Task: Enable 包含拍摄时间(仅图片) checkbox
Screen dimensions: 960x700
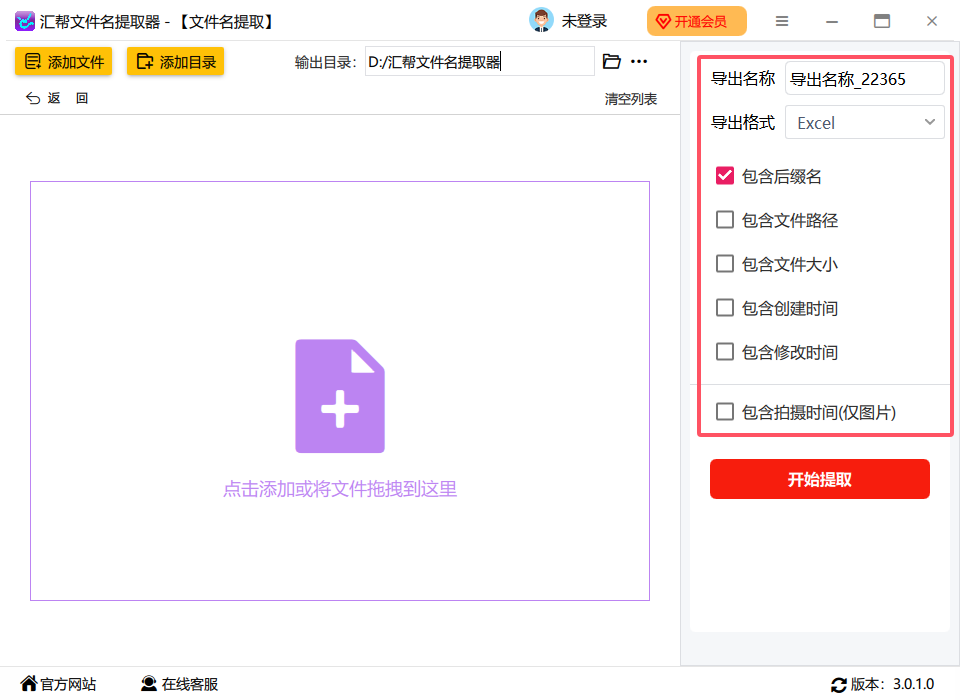Action: [x=725, y=412]
